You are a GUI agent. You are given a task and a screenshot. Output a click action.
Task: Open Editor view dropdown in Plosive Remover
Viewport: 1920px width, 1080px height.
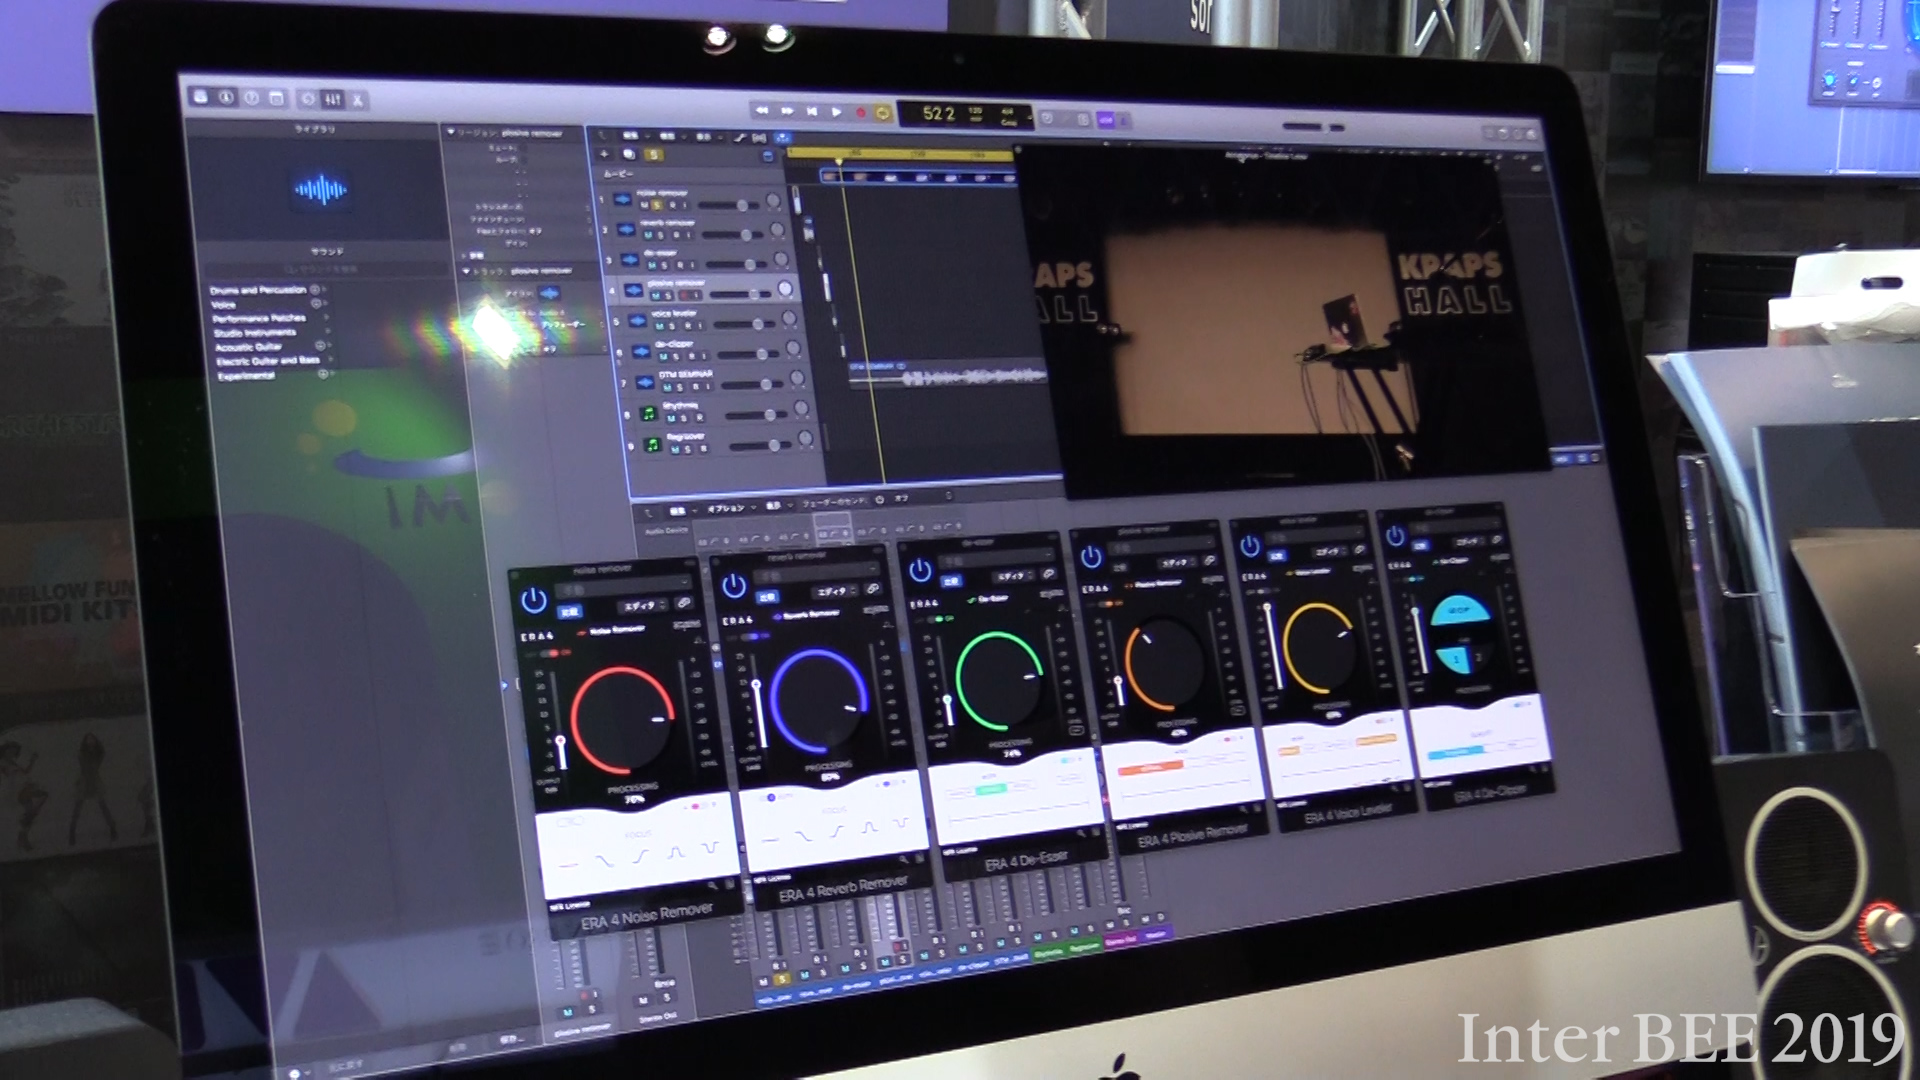tap(1179, 563)
